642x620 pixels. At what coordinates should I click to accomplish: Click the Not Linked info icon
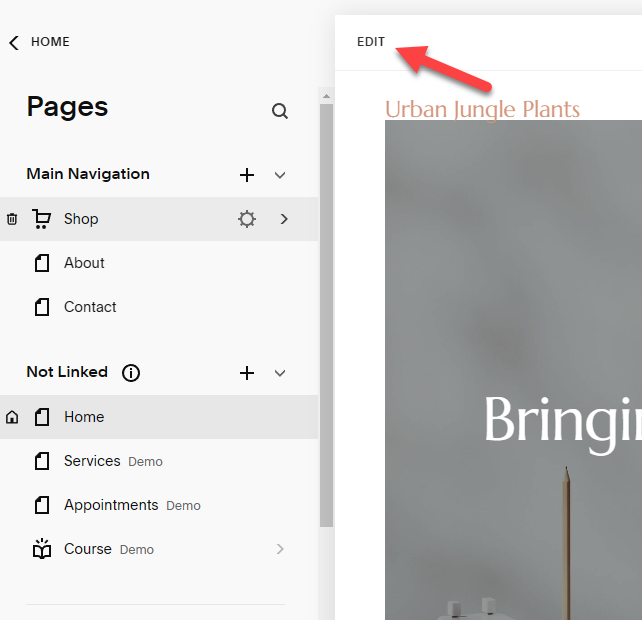[x=131, y=373]
